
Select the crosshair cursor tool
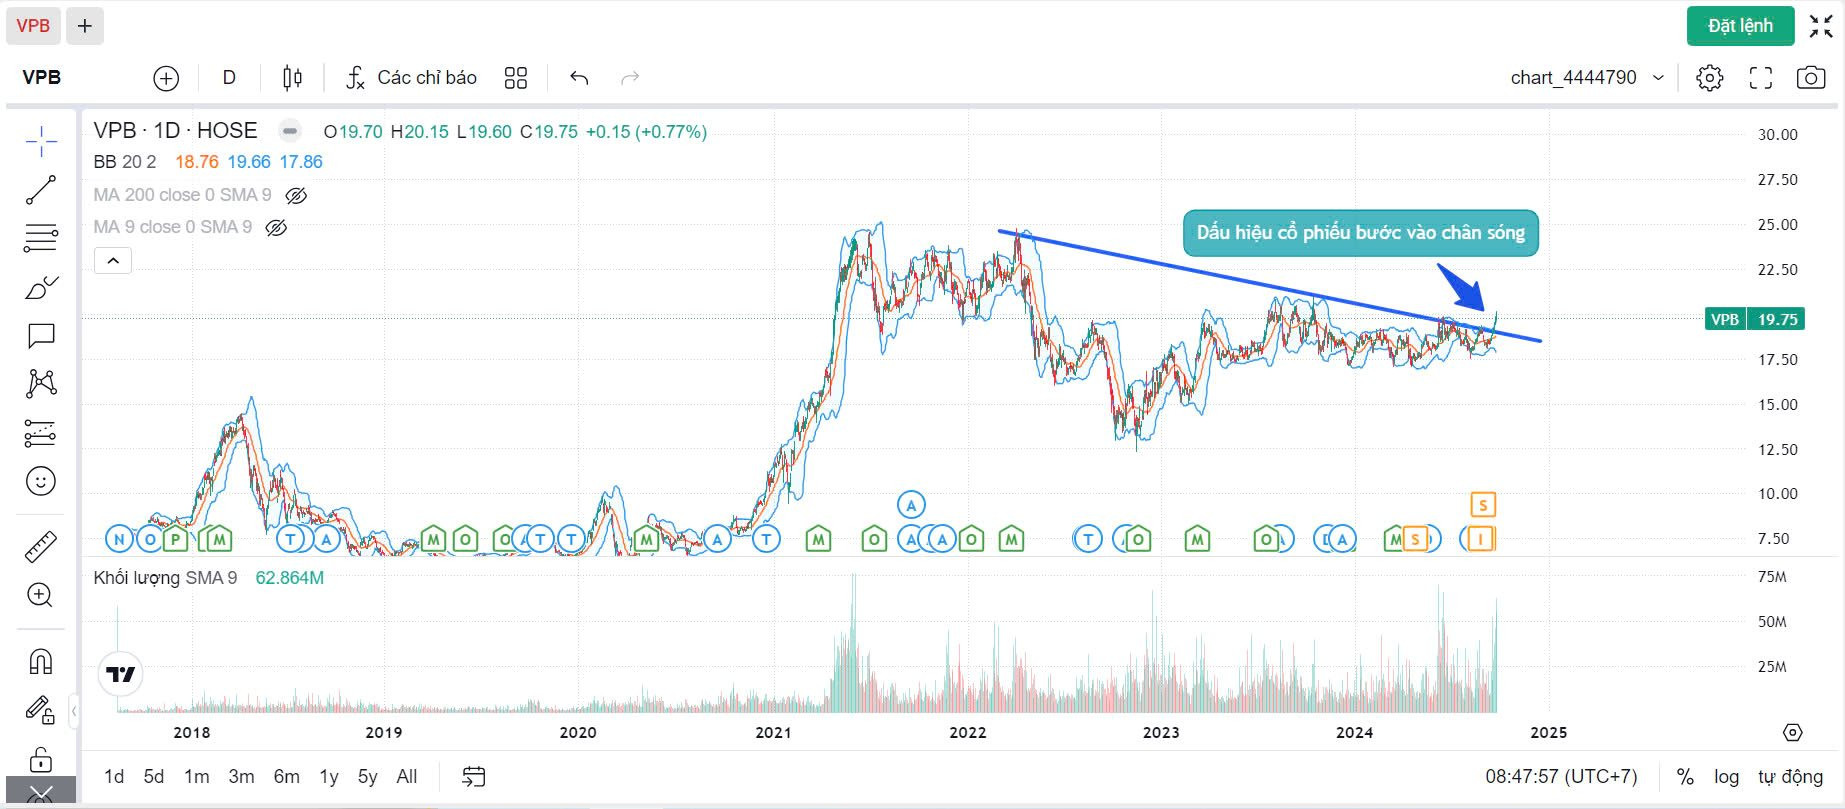pos(41,143)
